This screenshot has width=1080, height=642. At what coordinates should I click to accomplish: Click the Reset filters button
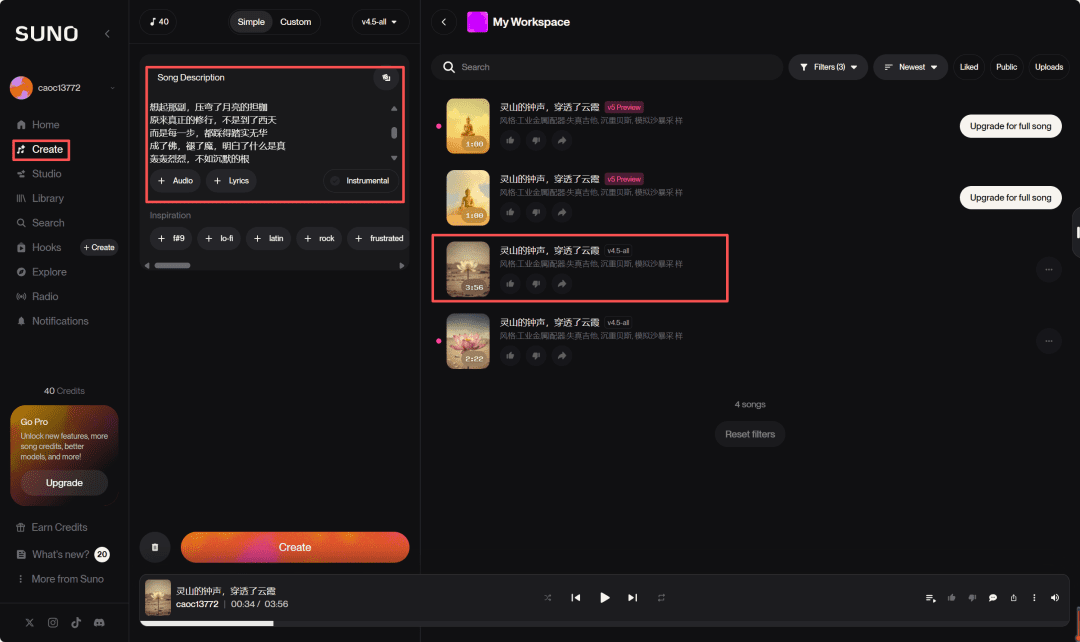pyautogui.click(x=750, y=434)
